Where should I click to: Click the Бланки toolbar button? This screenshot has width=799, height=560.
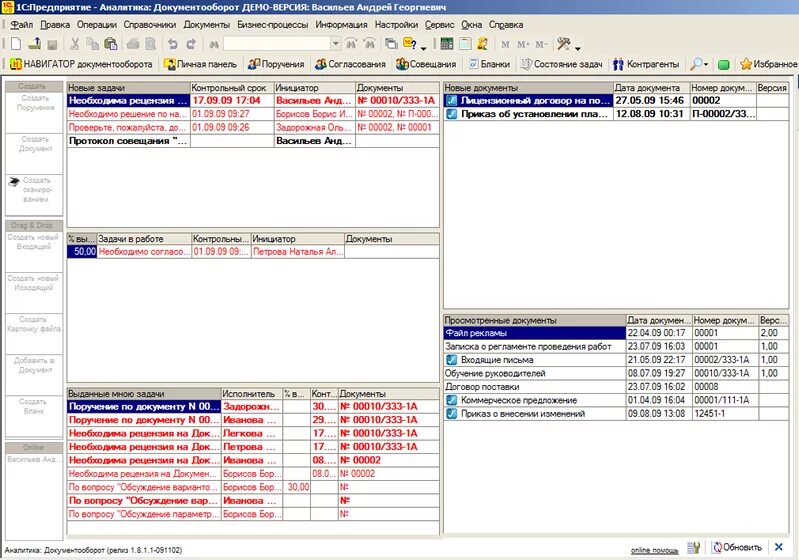click(489, 64)
